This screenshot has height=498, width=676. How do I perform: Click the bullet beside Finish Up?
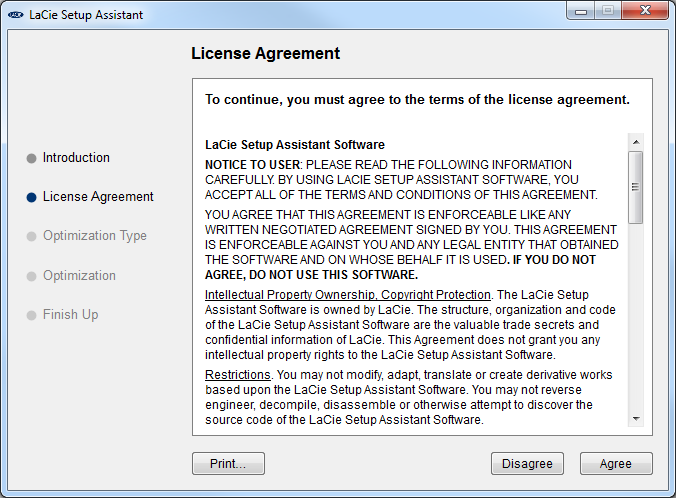31,316
